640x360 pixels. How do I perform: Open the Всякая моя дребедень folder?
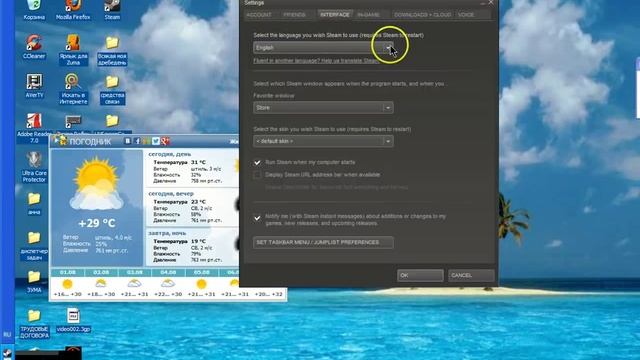(112, 51)
